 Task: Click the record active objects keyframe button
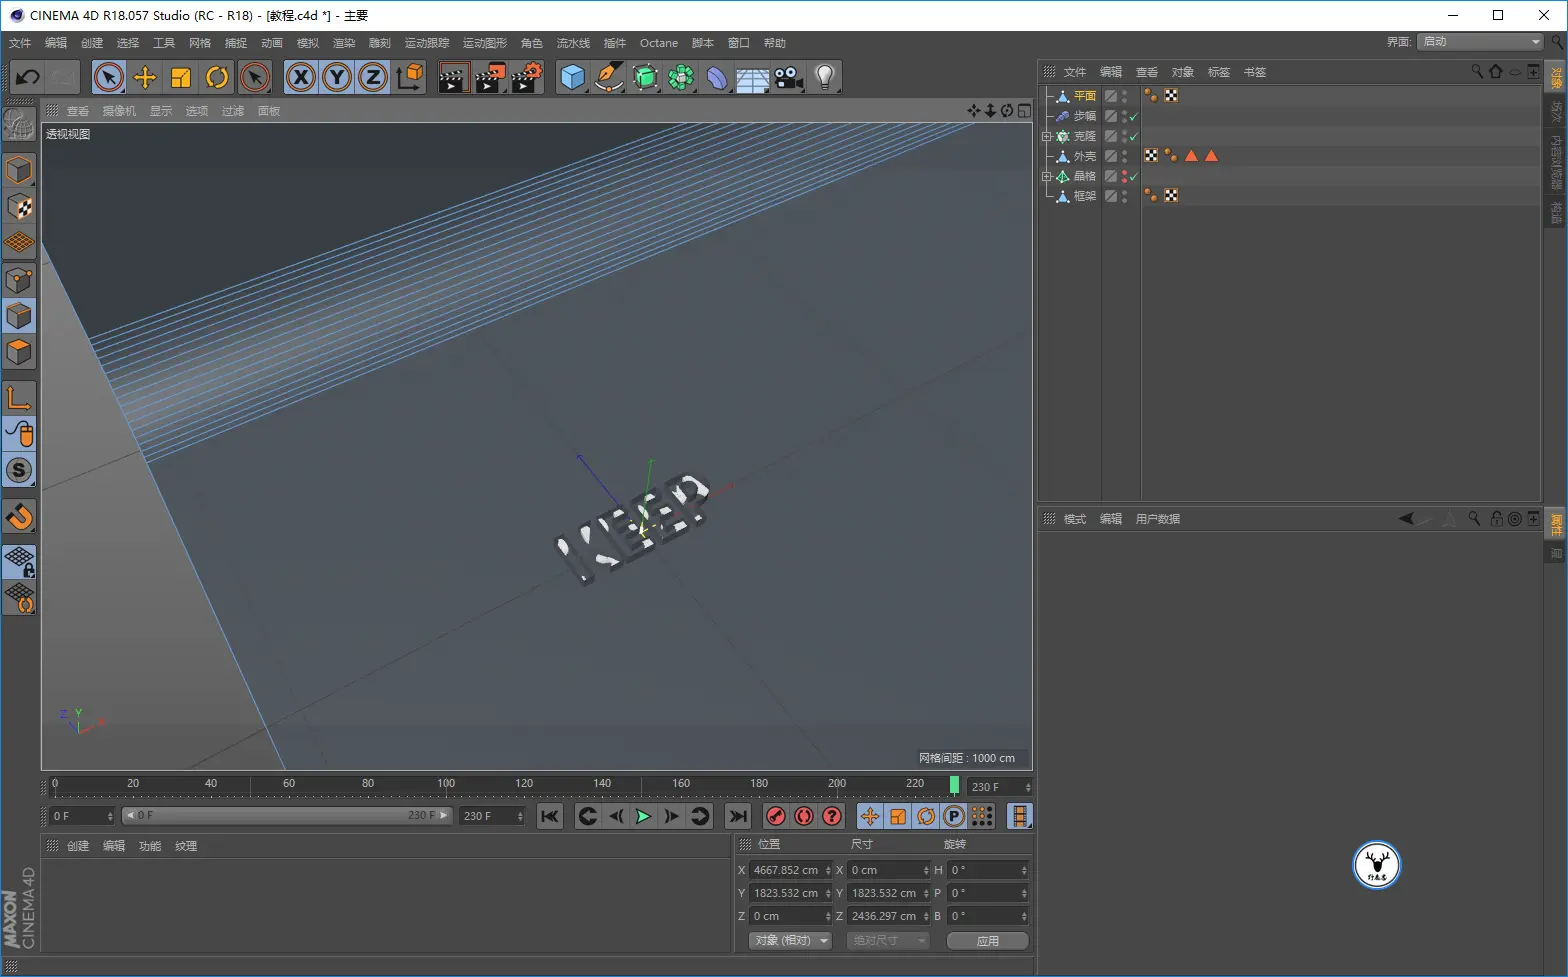[775, 816]
